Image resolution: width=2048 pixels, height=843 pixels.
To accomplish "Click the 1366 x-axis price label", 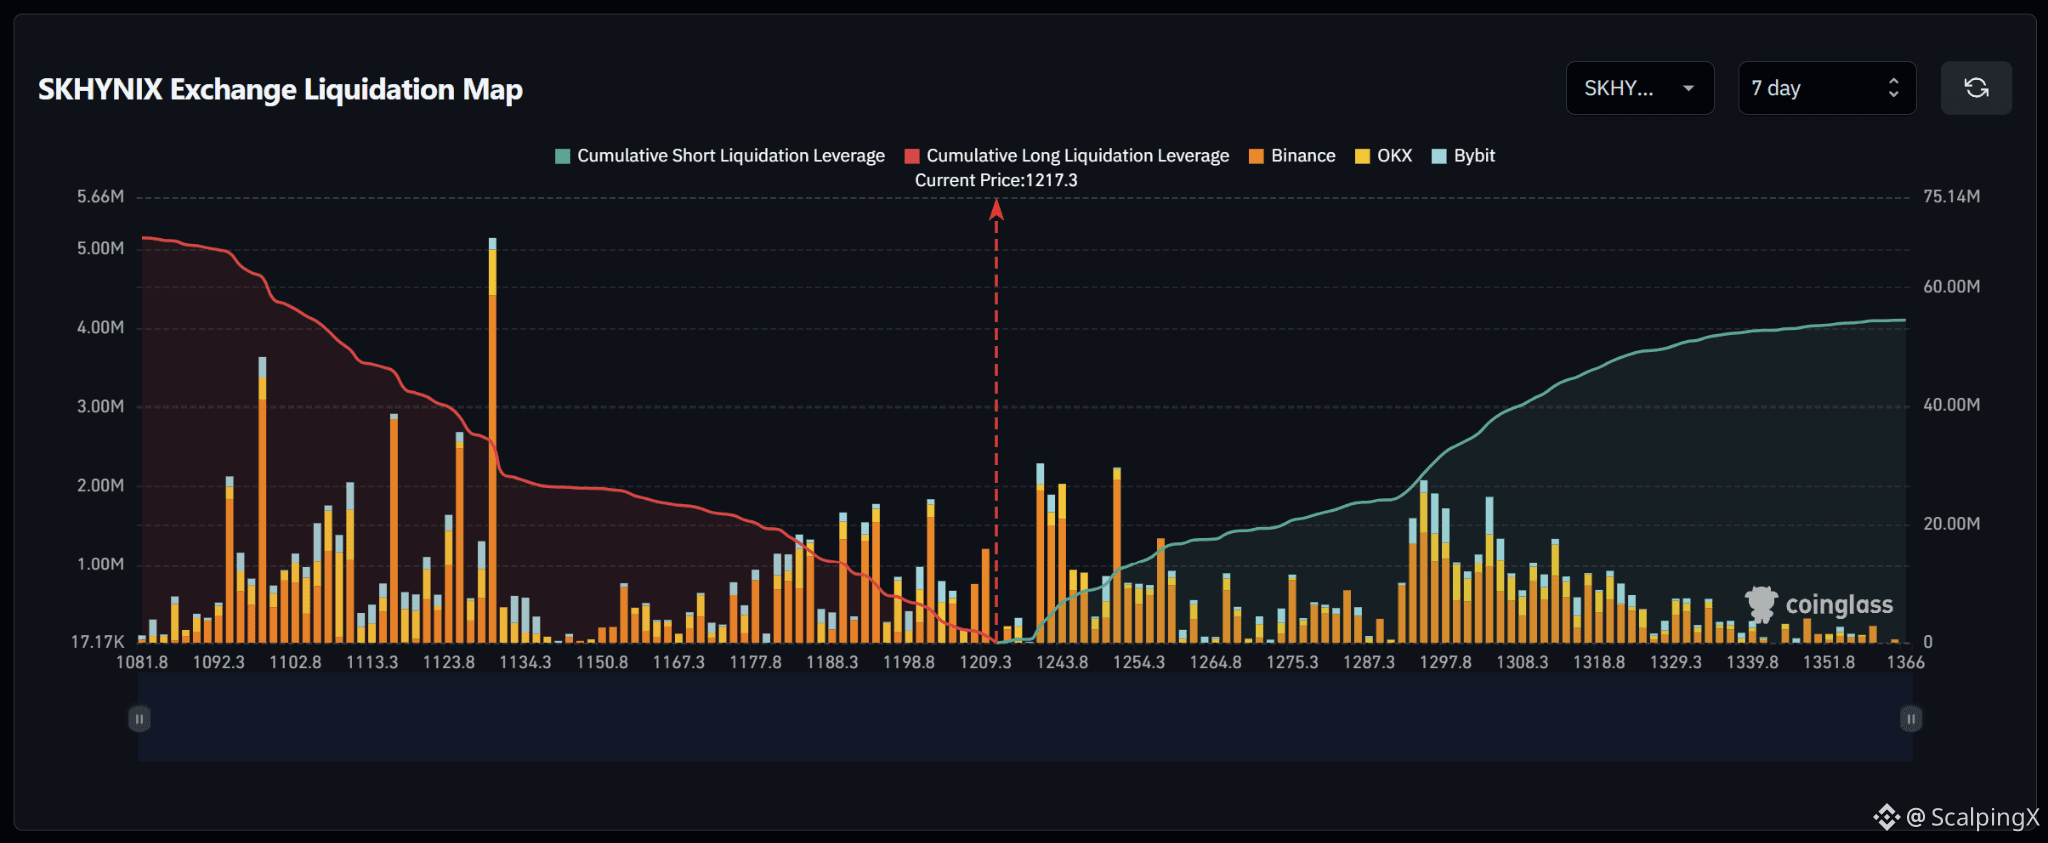I will pos(1905,662).
